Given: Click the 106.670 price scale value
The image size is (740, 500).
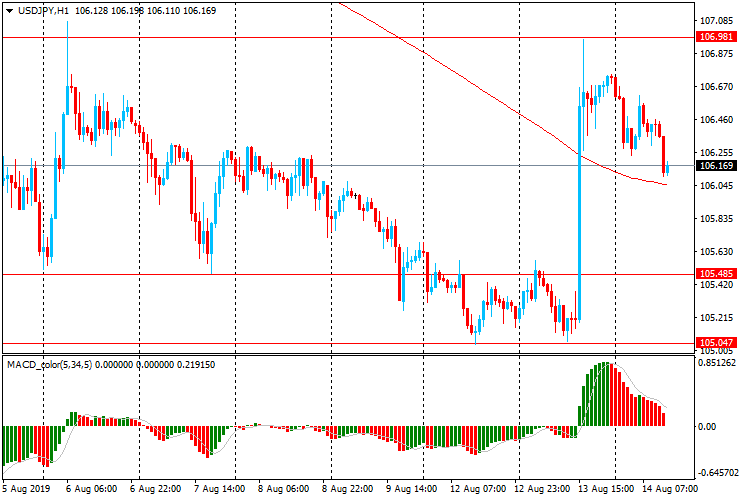Looking at the screenshot, I should tap(716, 87).
